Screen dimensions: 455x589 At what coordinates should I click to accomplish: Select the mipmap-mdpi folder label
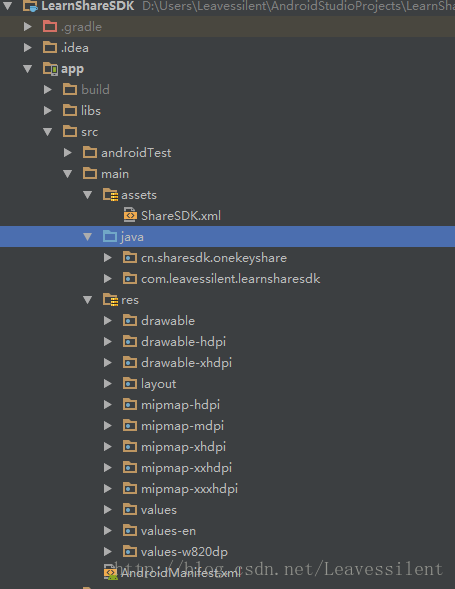[182, 426]
